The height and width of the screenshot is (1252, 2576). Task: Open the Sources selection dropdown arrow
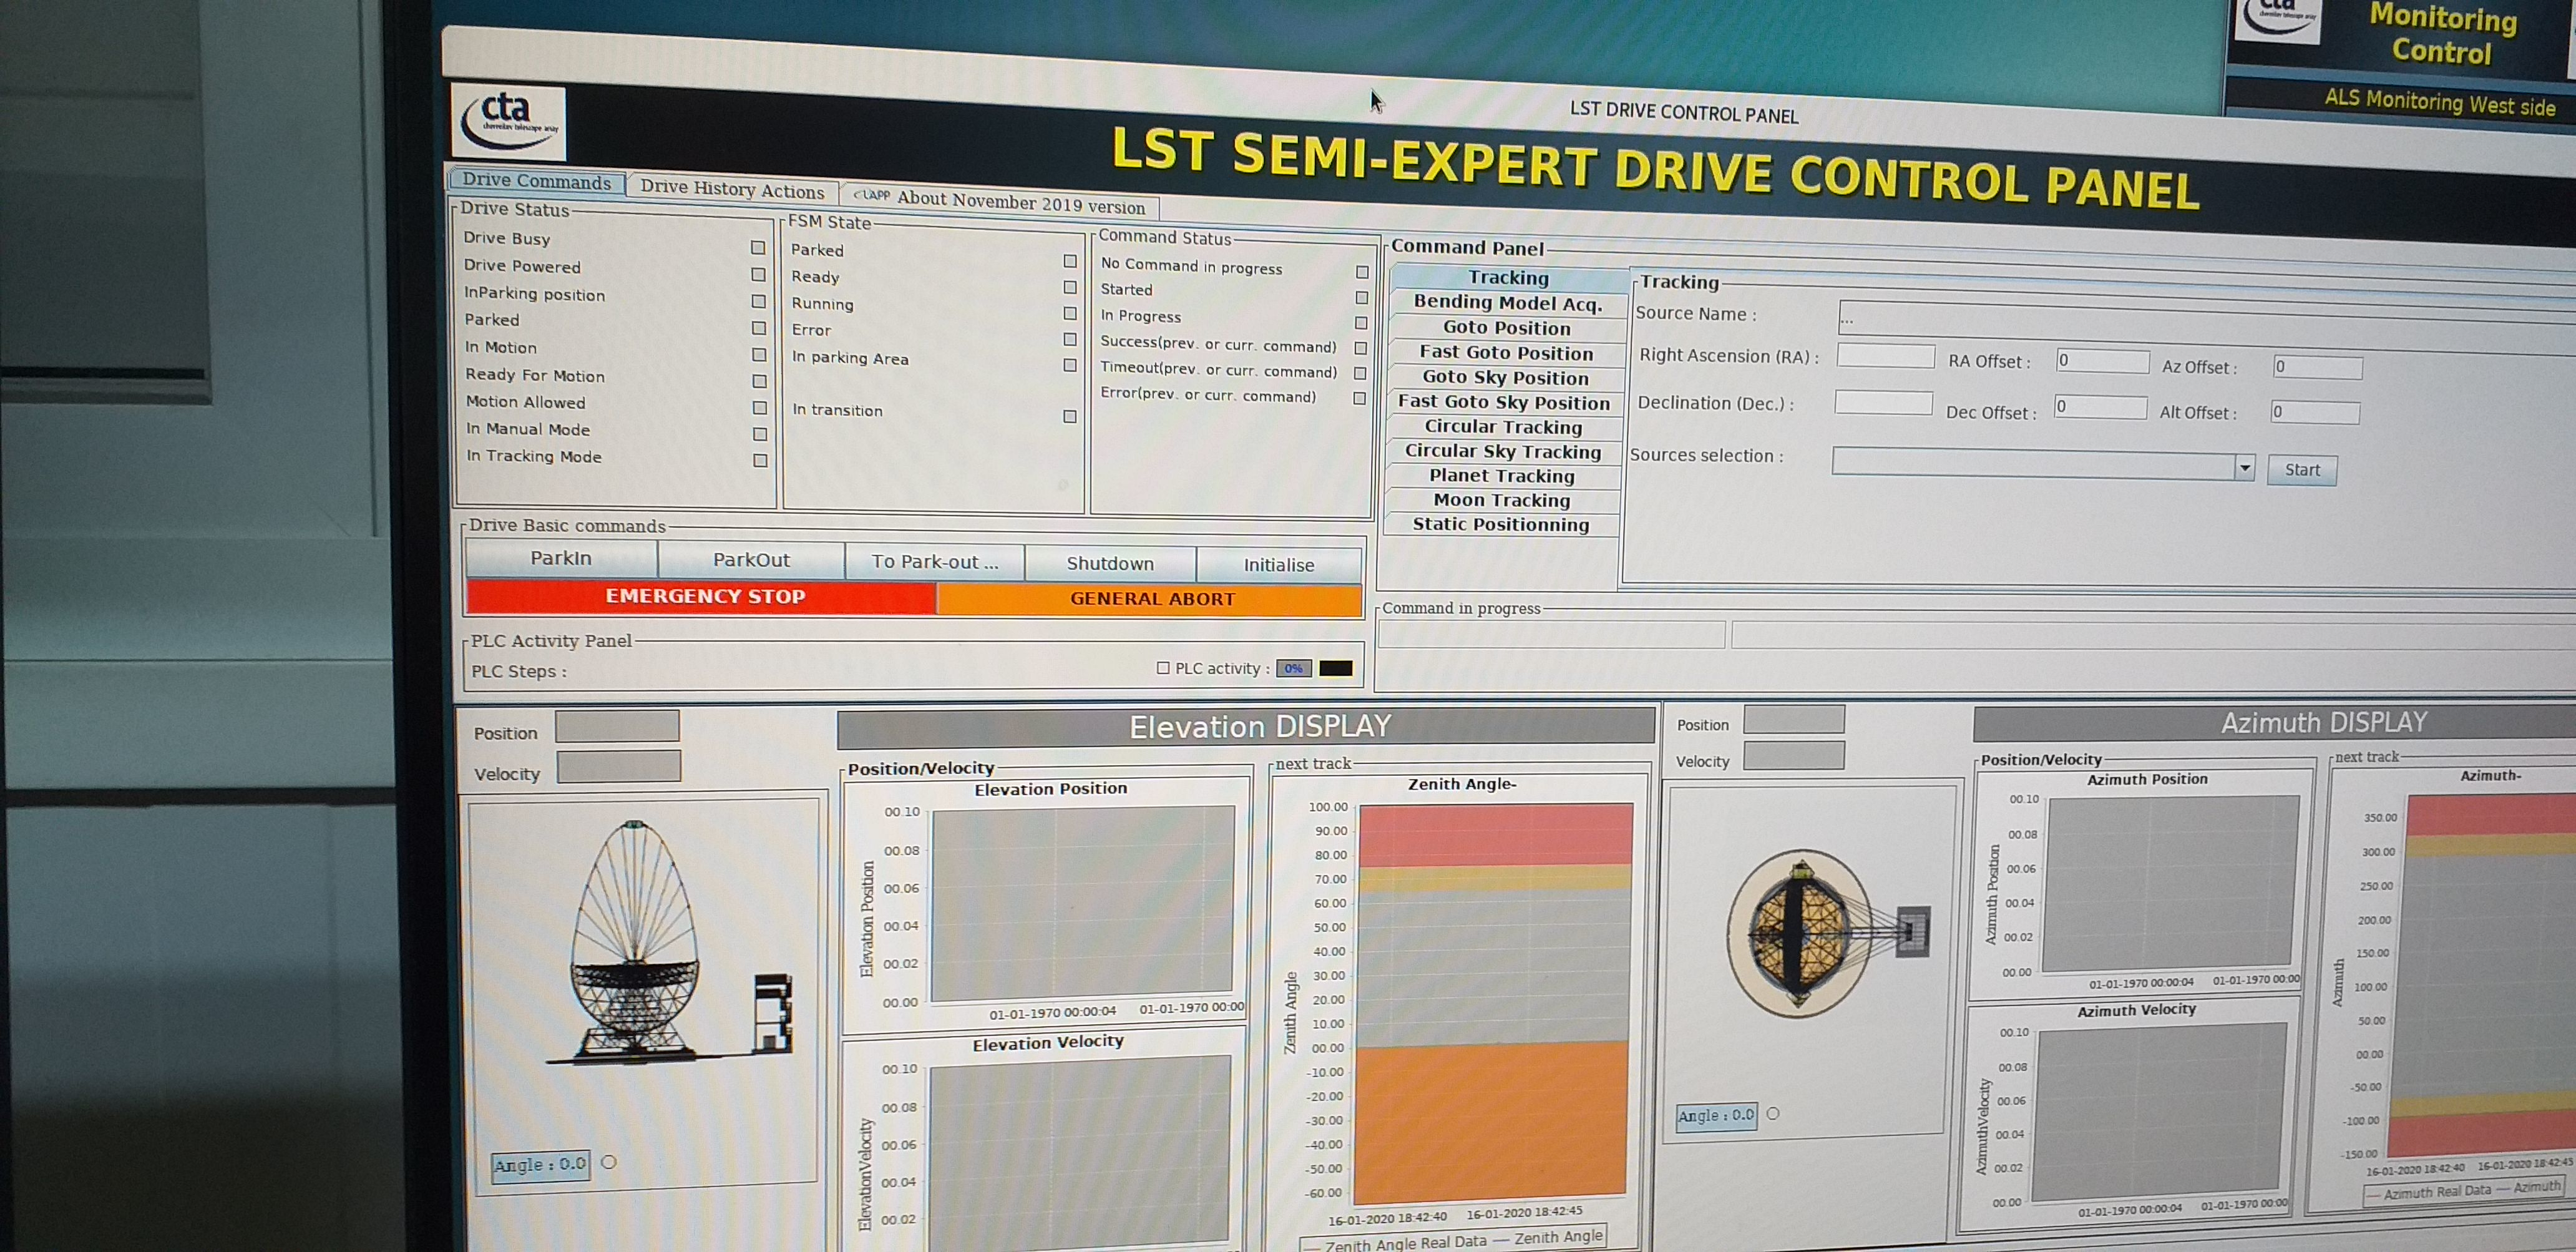click(2245, 467)
